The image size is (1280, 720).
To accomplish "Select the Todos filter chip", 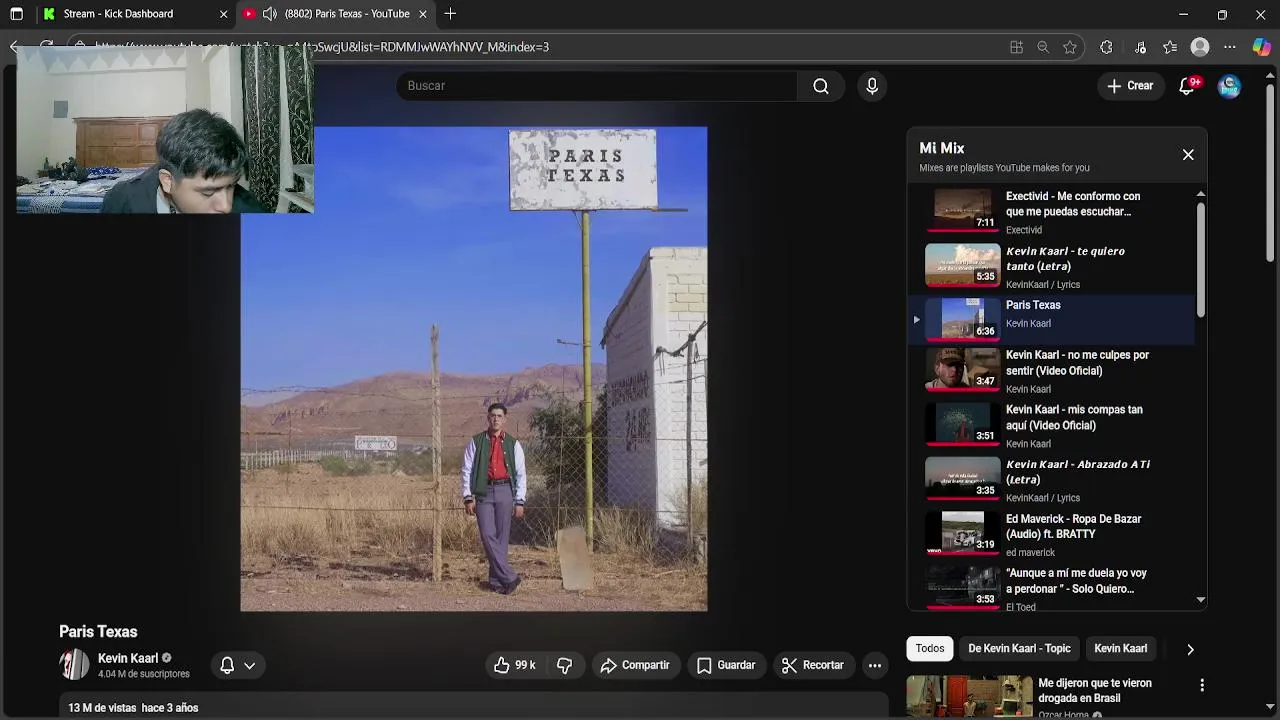I will 930,649.
